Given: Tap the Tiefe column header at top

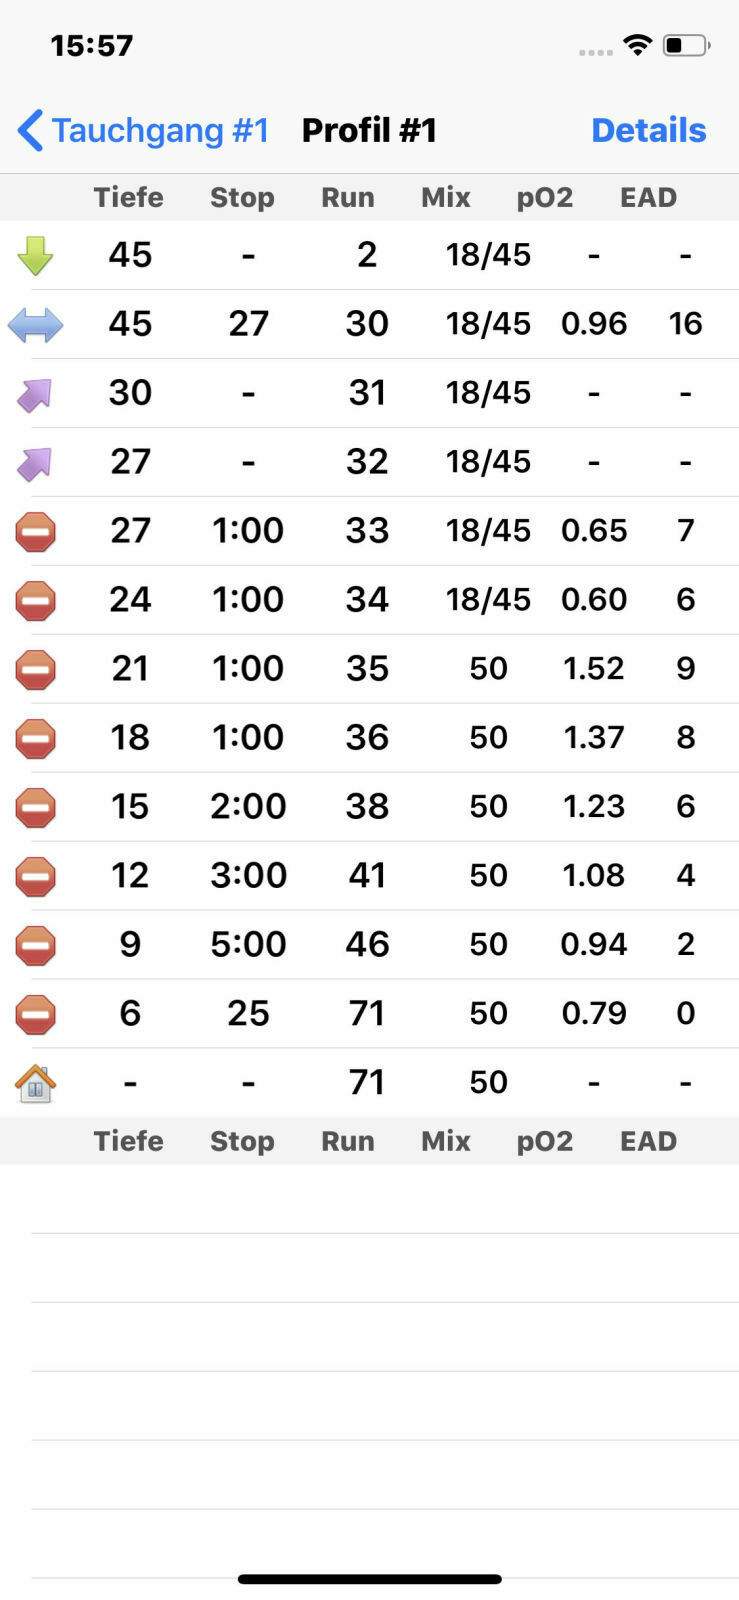Looking at the screenshot, I should point(128,197).
